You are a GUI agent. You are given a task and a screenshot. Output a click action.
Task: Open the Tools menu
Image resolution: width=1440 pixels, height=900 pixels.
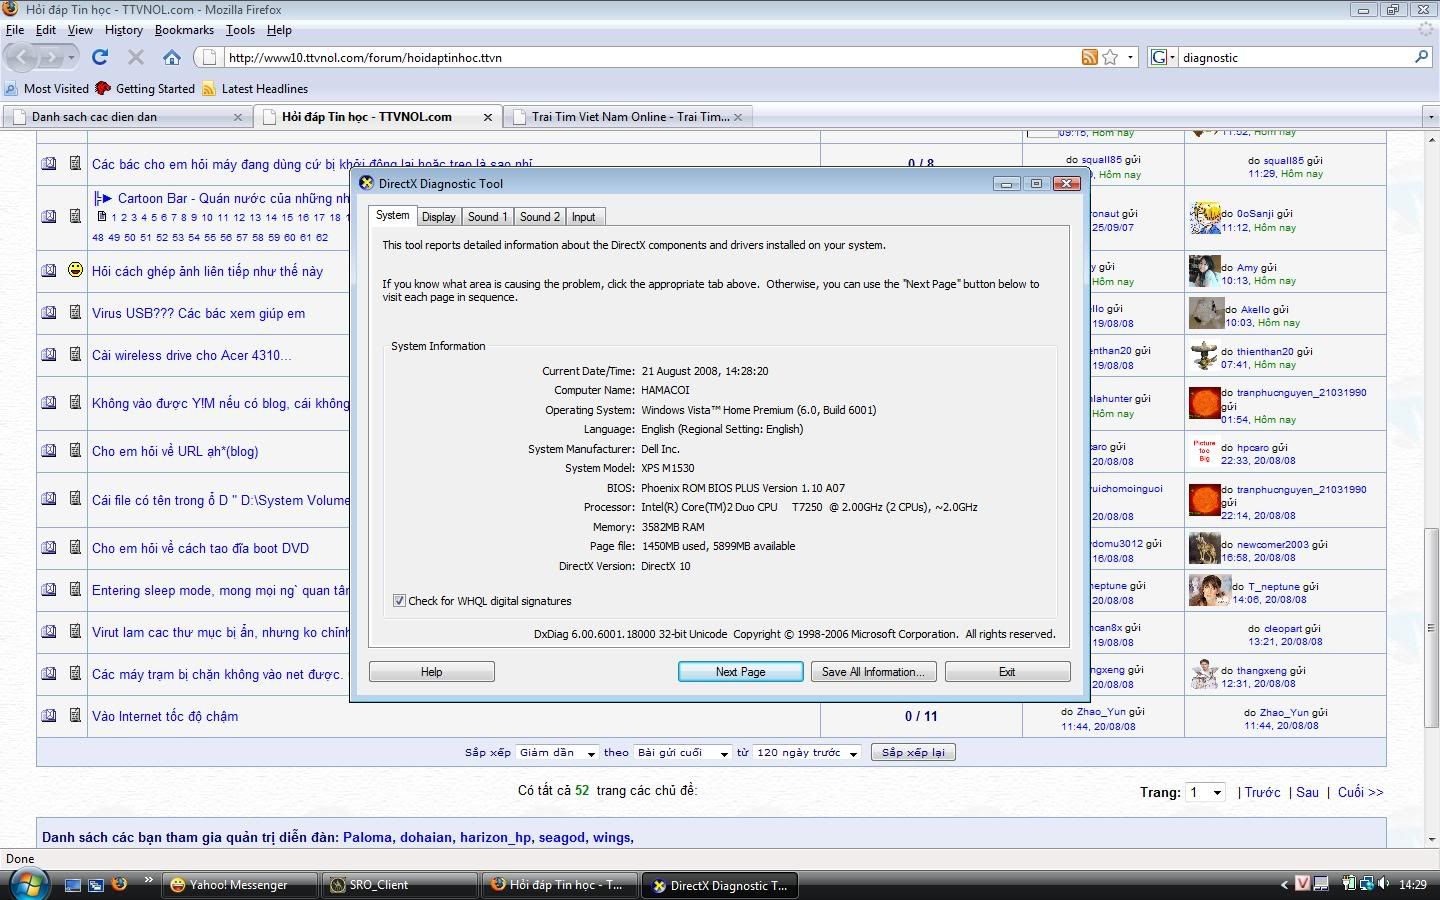tap(240, 30)
